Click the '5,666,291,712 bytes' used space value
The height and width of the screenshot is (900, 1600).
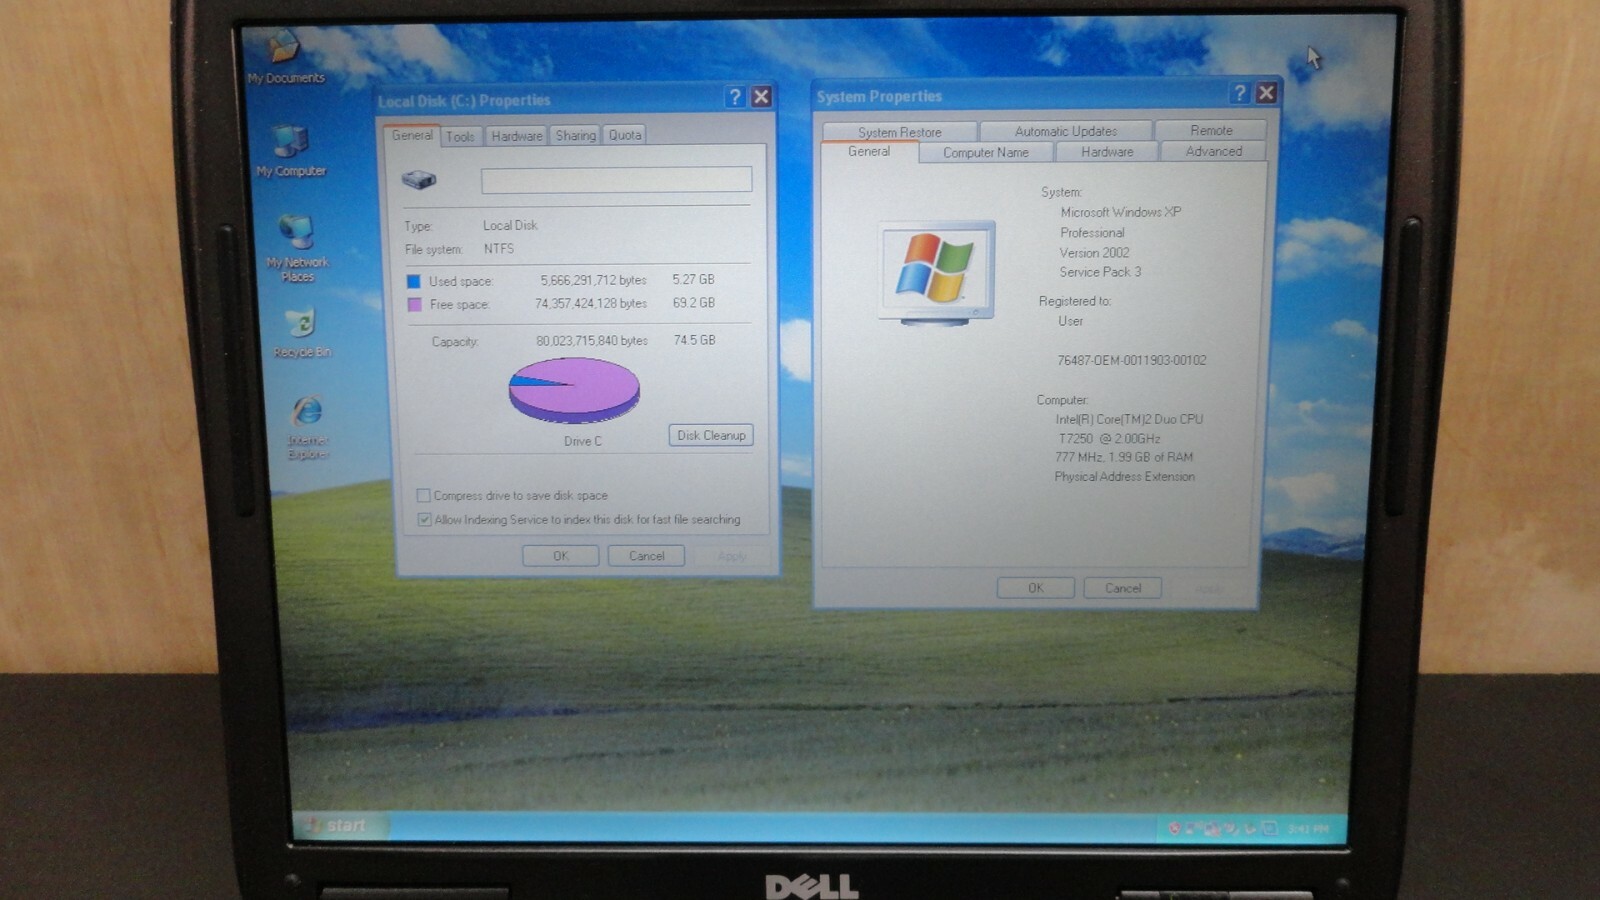(x=593, y=280)
